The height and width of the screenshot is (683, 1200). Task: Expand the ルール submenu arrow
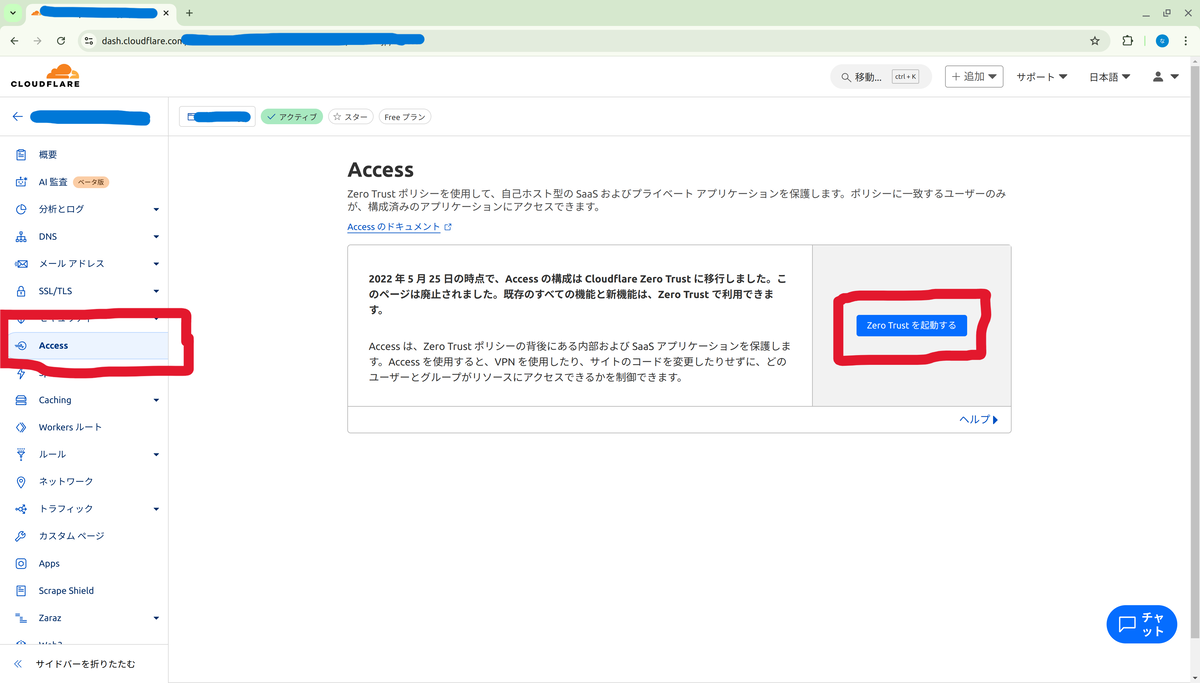point(156,455)
